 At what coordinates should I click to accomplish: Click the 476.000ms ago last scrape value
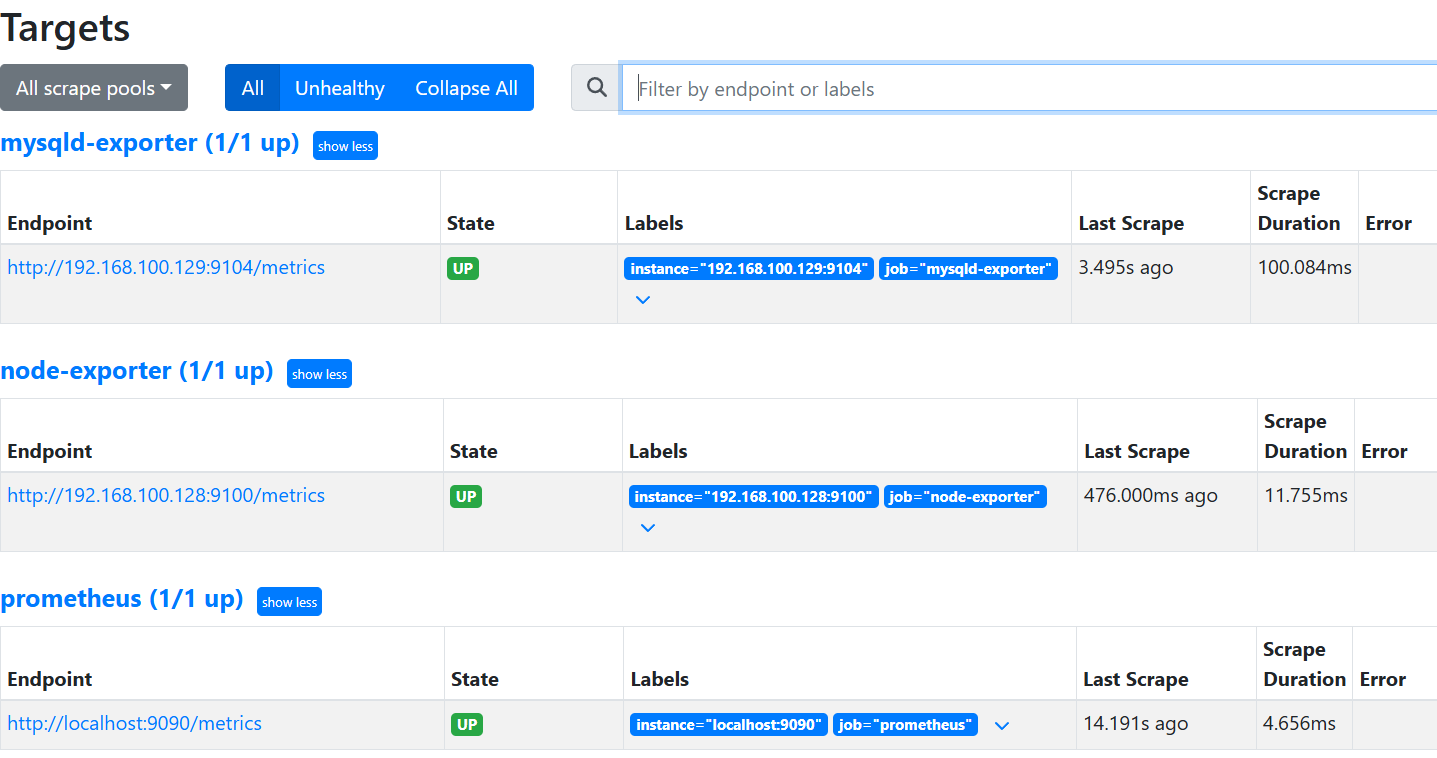(1151, 495)
